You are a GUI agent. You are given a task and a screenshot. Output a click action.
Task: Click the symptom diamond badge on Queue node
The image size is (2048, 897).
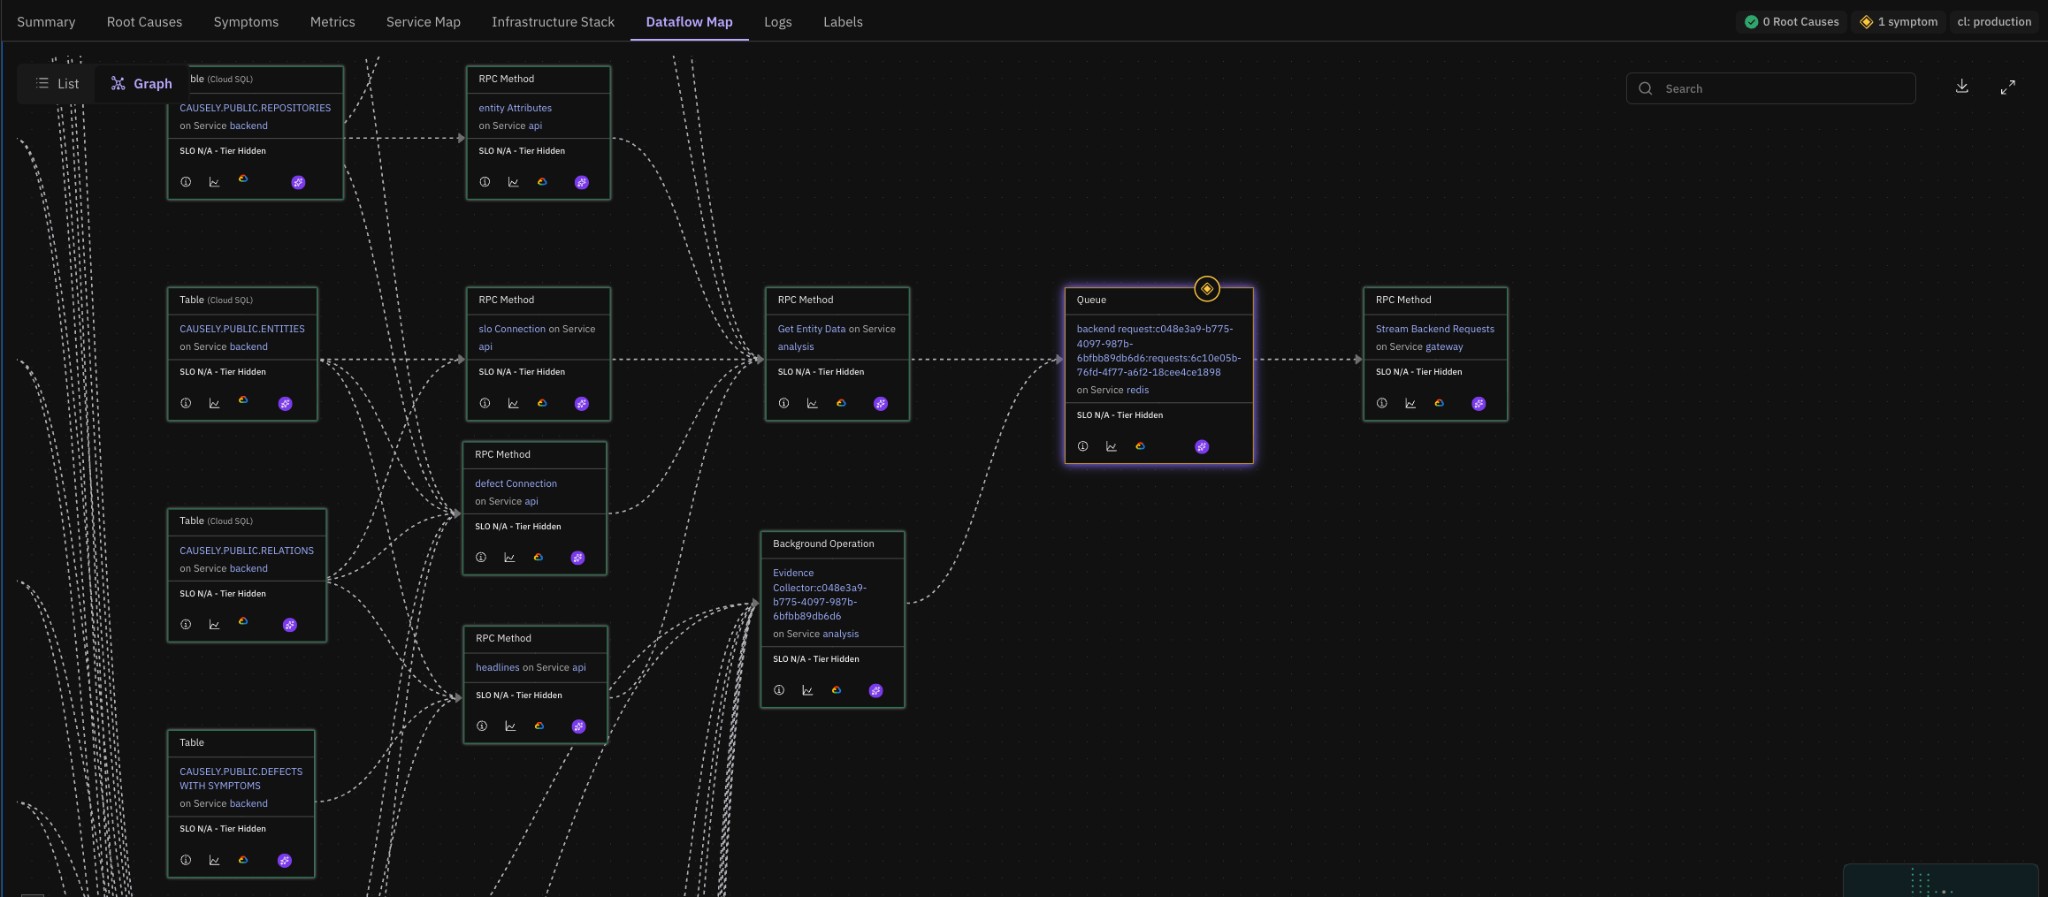[1207, 289]
